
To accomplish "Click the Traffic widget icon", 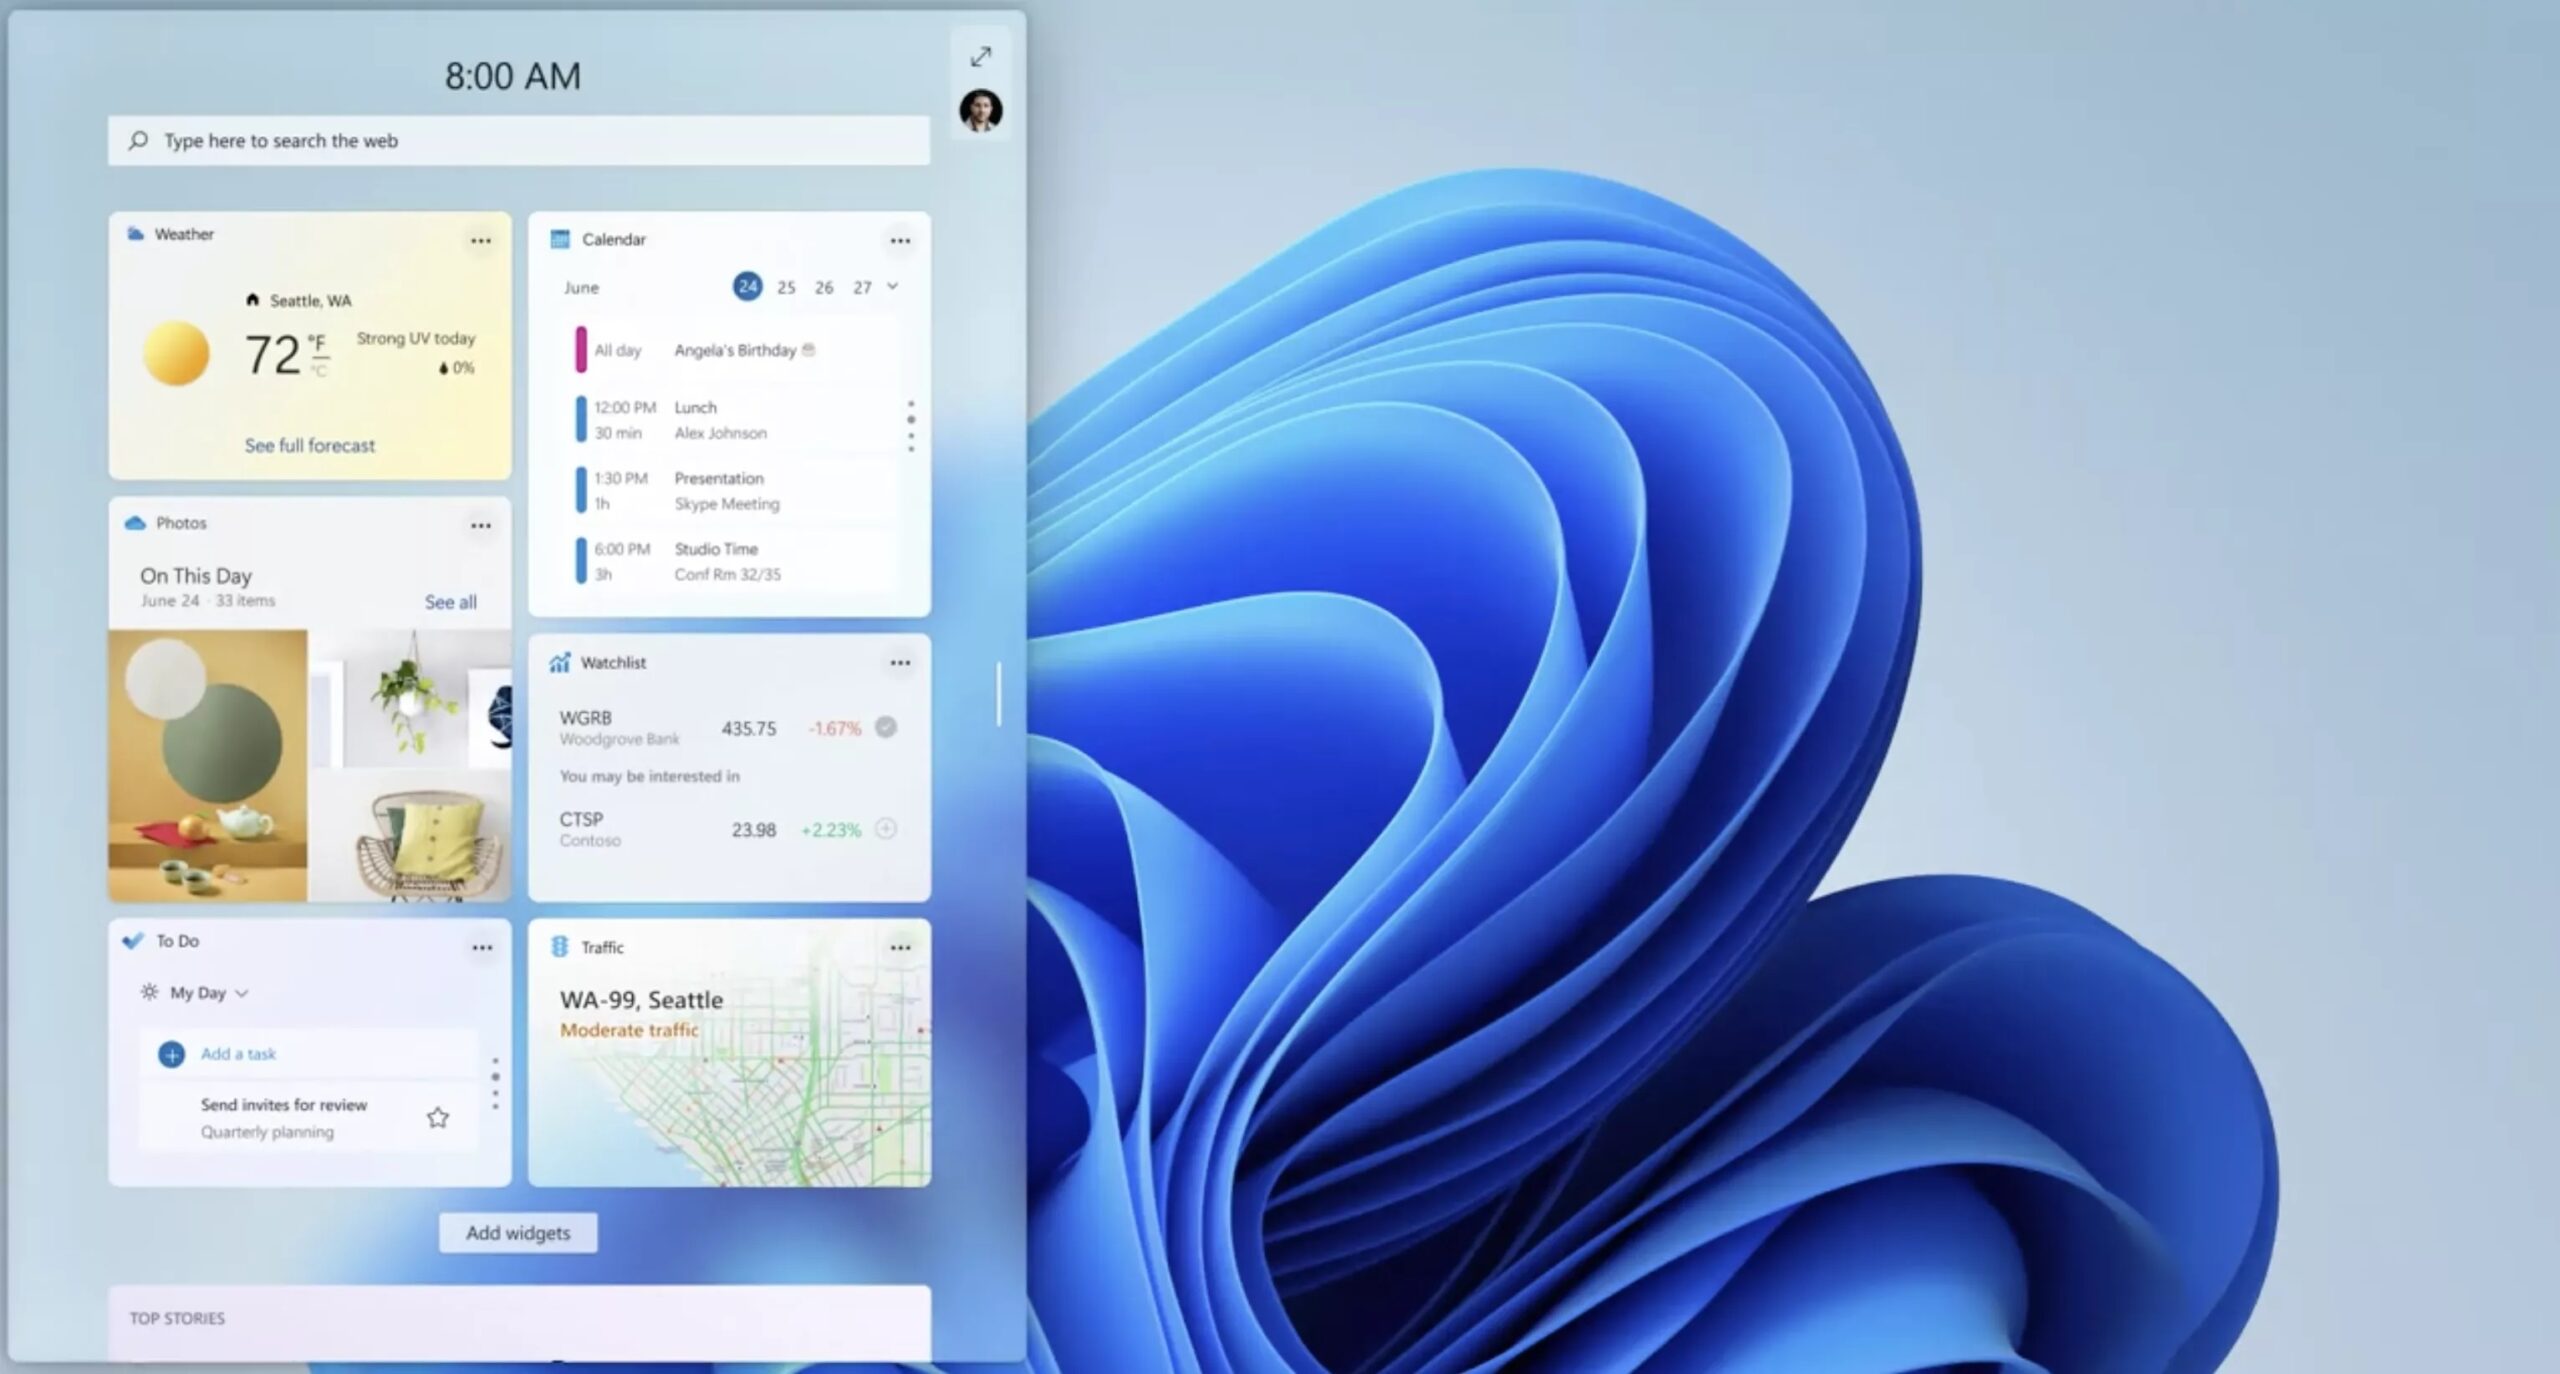I will [560, 946].
